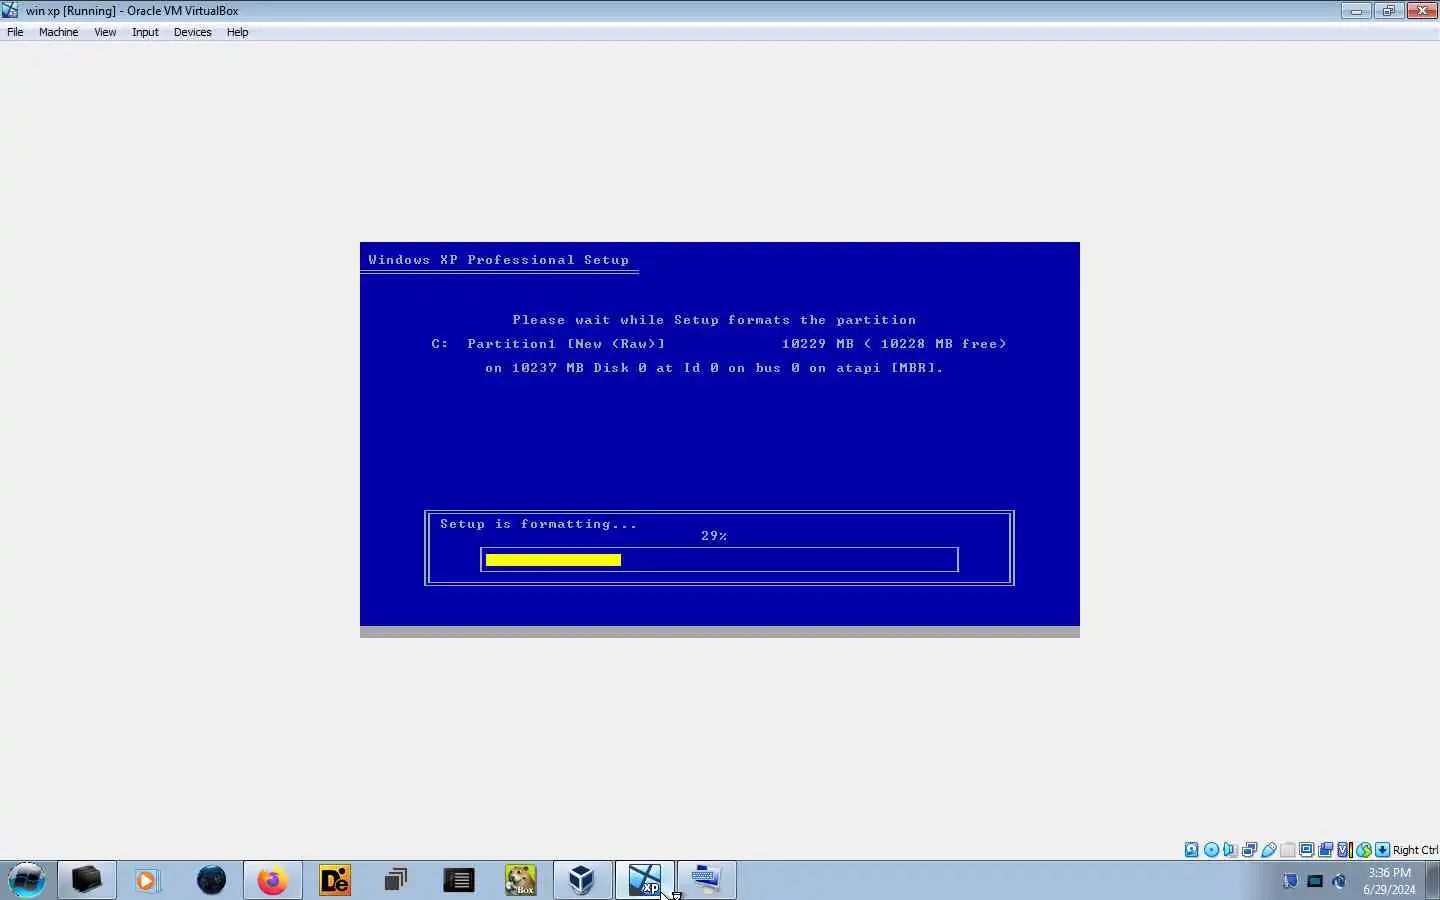The width and height of the screenshot is (1440, 900).
Task: Click the display settings status icon
Action: tap(1306, 850)
